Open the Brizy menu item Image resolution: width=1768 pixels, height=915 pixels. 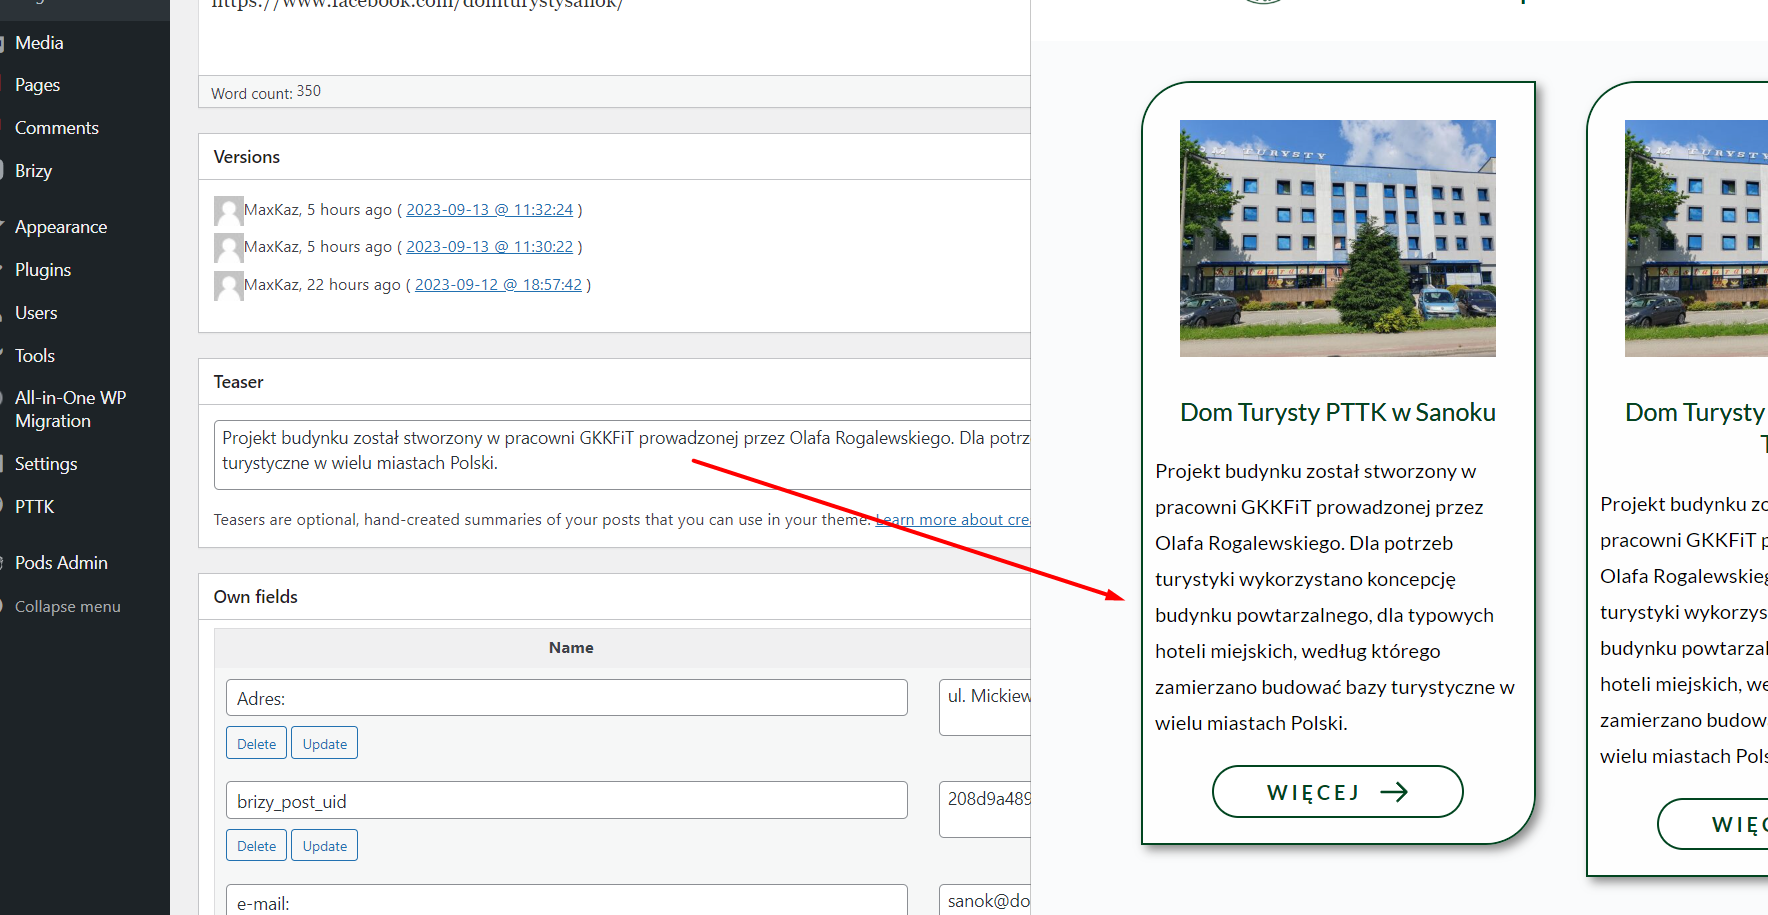[33, 171]
